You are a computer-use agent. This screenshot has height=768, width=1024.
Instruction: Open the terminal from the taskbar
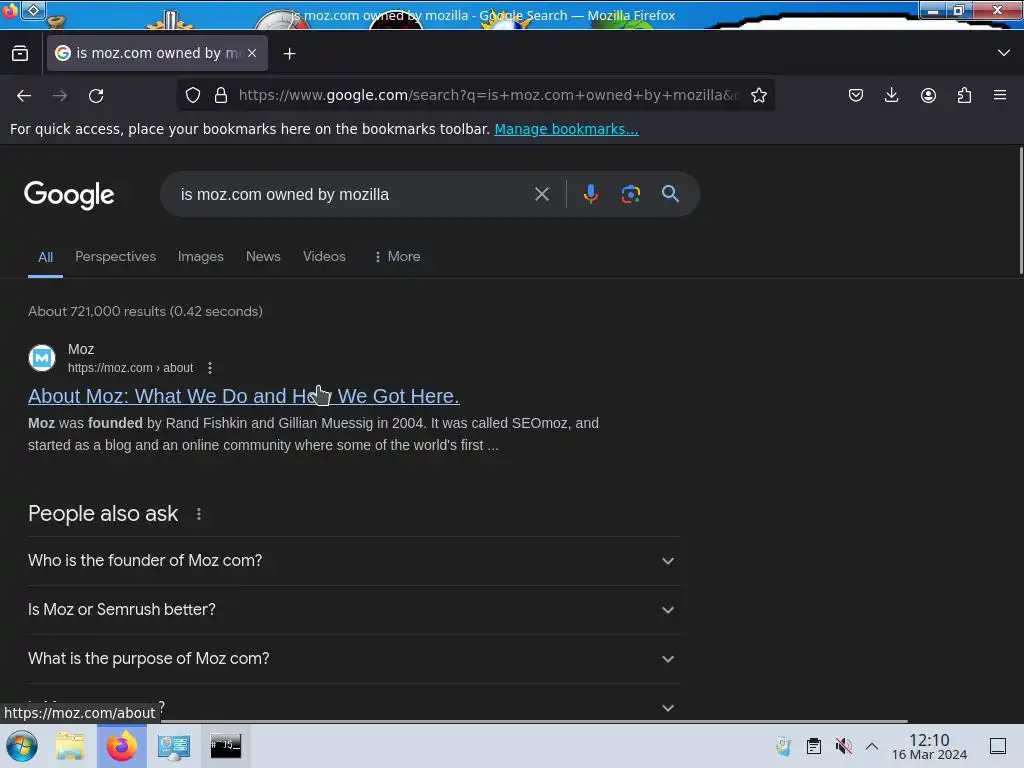(x=225, y=746)
